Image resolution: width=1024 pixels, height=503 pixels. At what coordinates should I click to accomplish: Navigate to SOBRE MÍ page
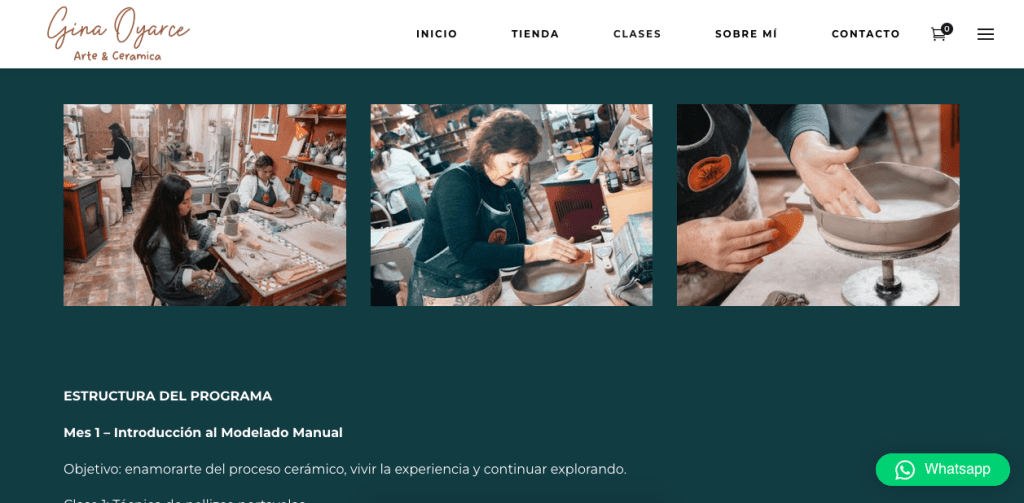(746, 34)
